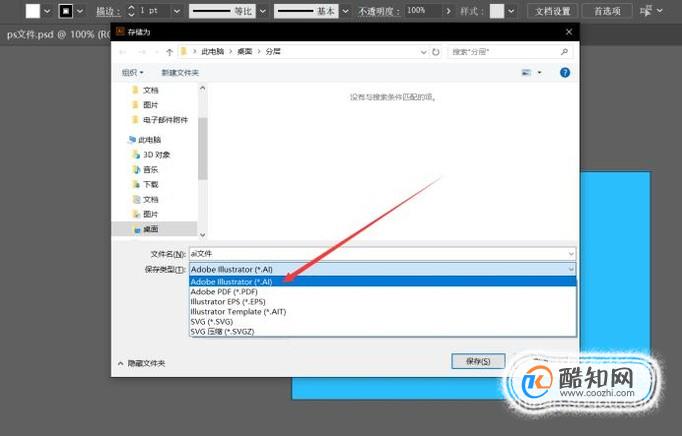Go up one folder level
The height and width of the screenshot is (436, 682).
click(x=170, y=52)
